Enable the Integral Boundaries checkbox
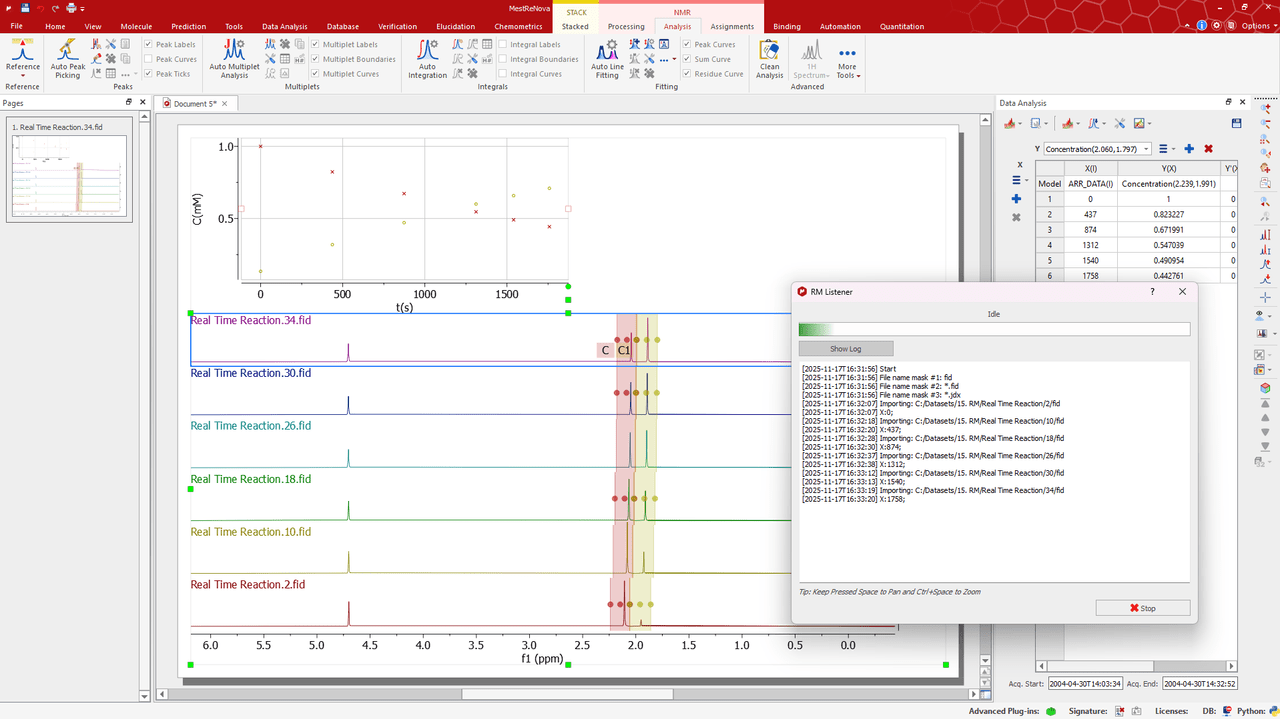Viewport: 1280px width, 719px height. tap(503, 59)
